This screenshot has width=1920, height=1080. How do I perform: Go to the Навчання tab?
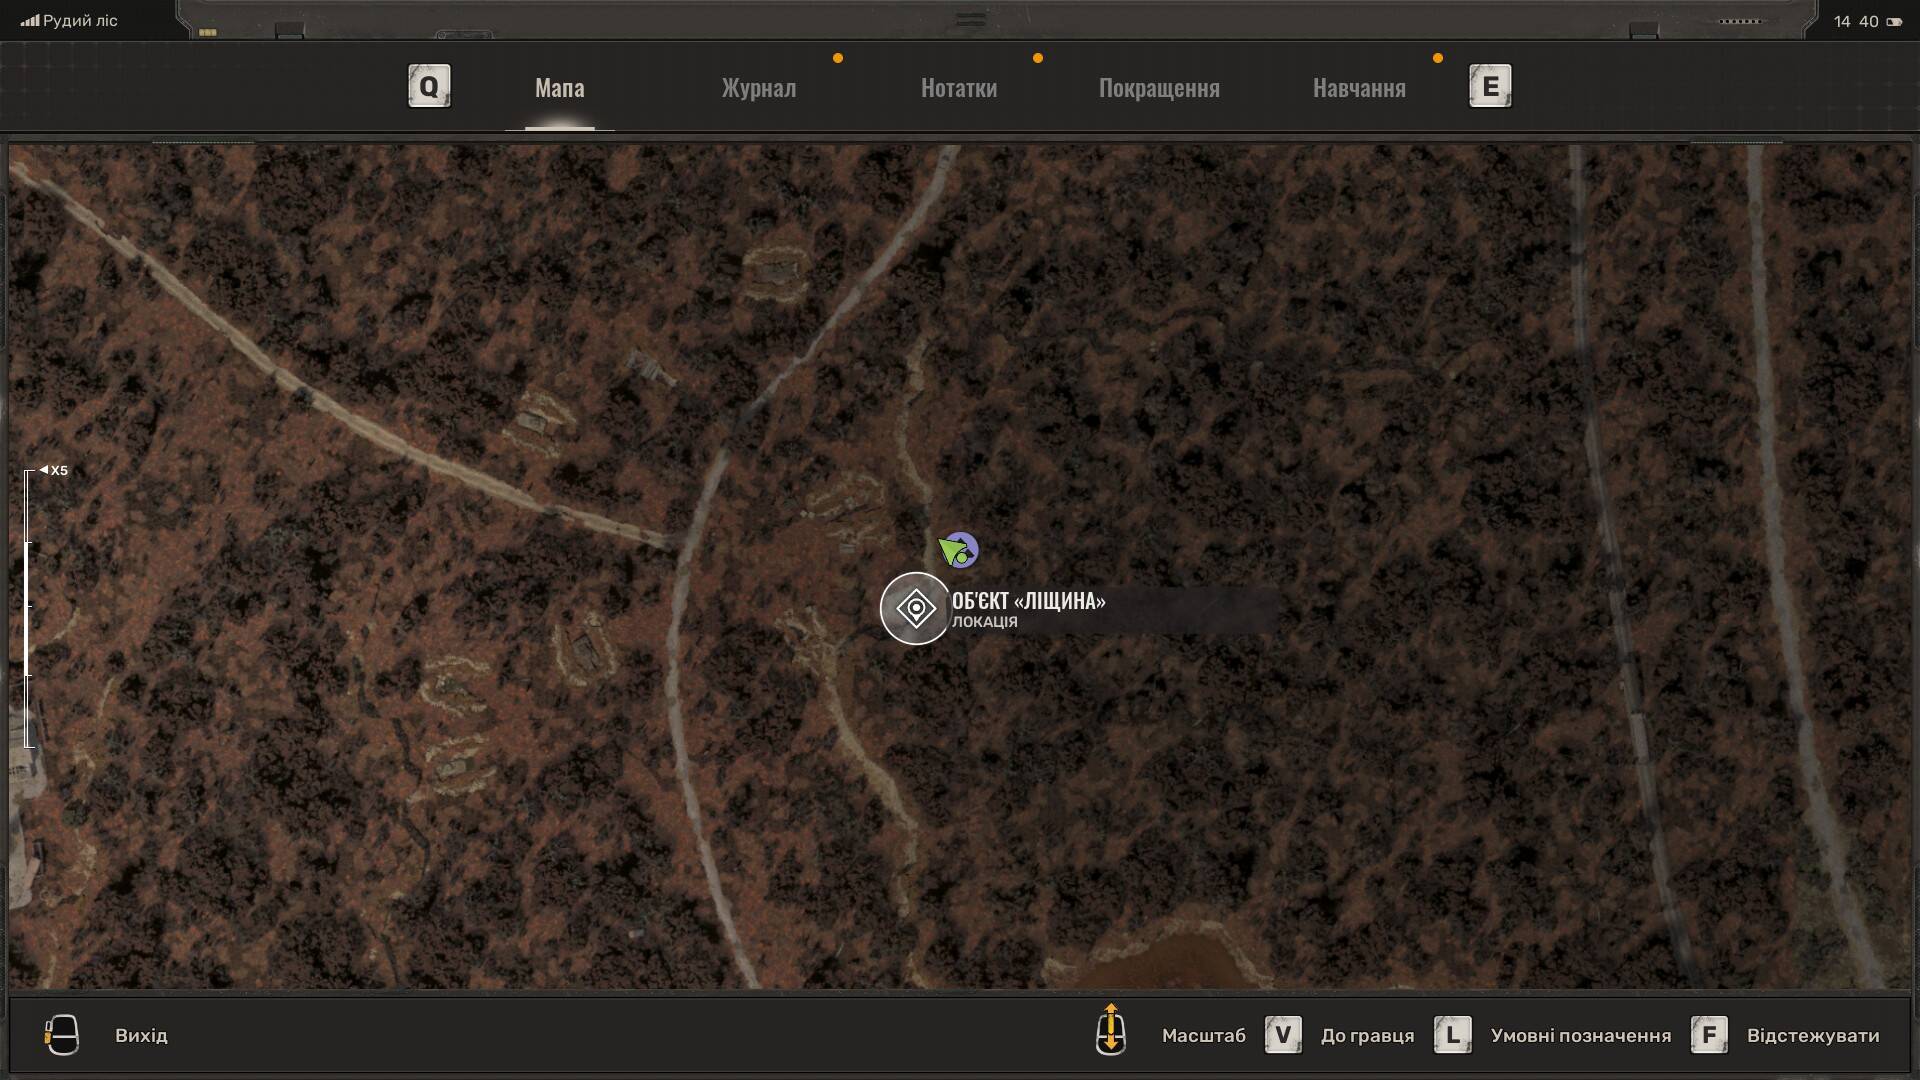coord(1359,88)
